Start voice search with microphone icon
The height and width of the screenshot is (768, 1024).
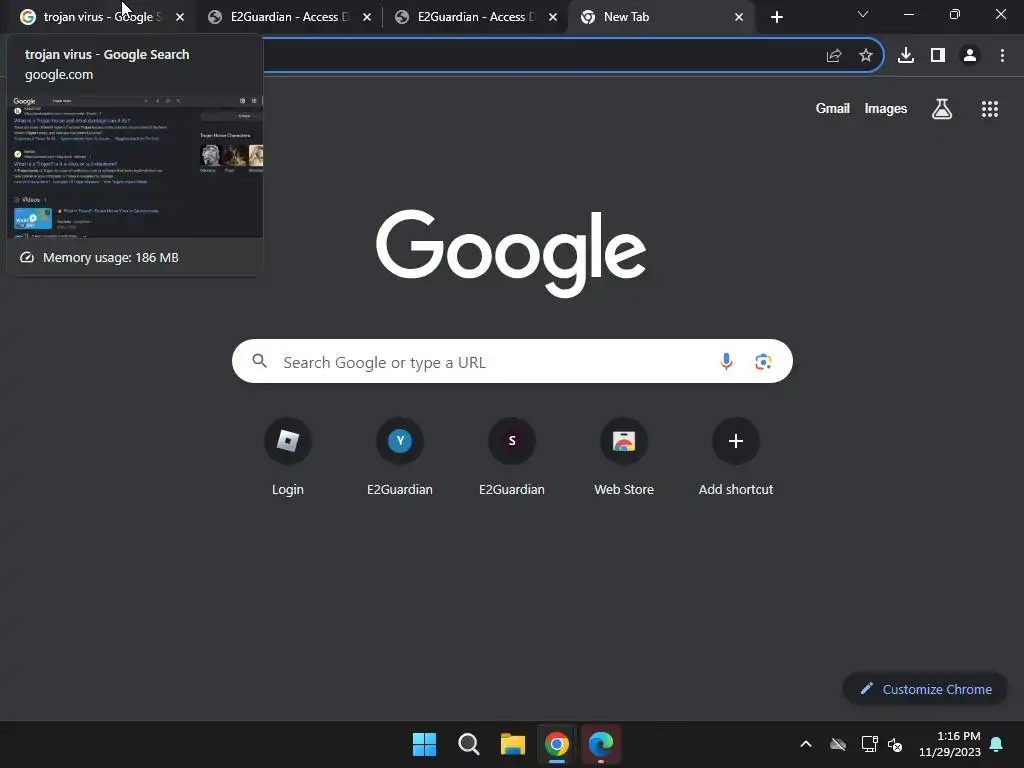tap(726, 361)
